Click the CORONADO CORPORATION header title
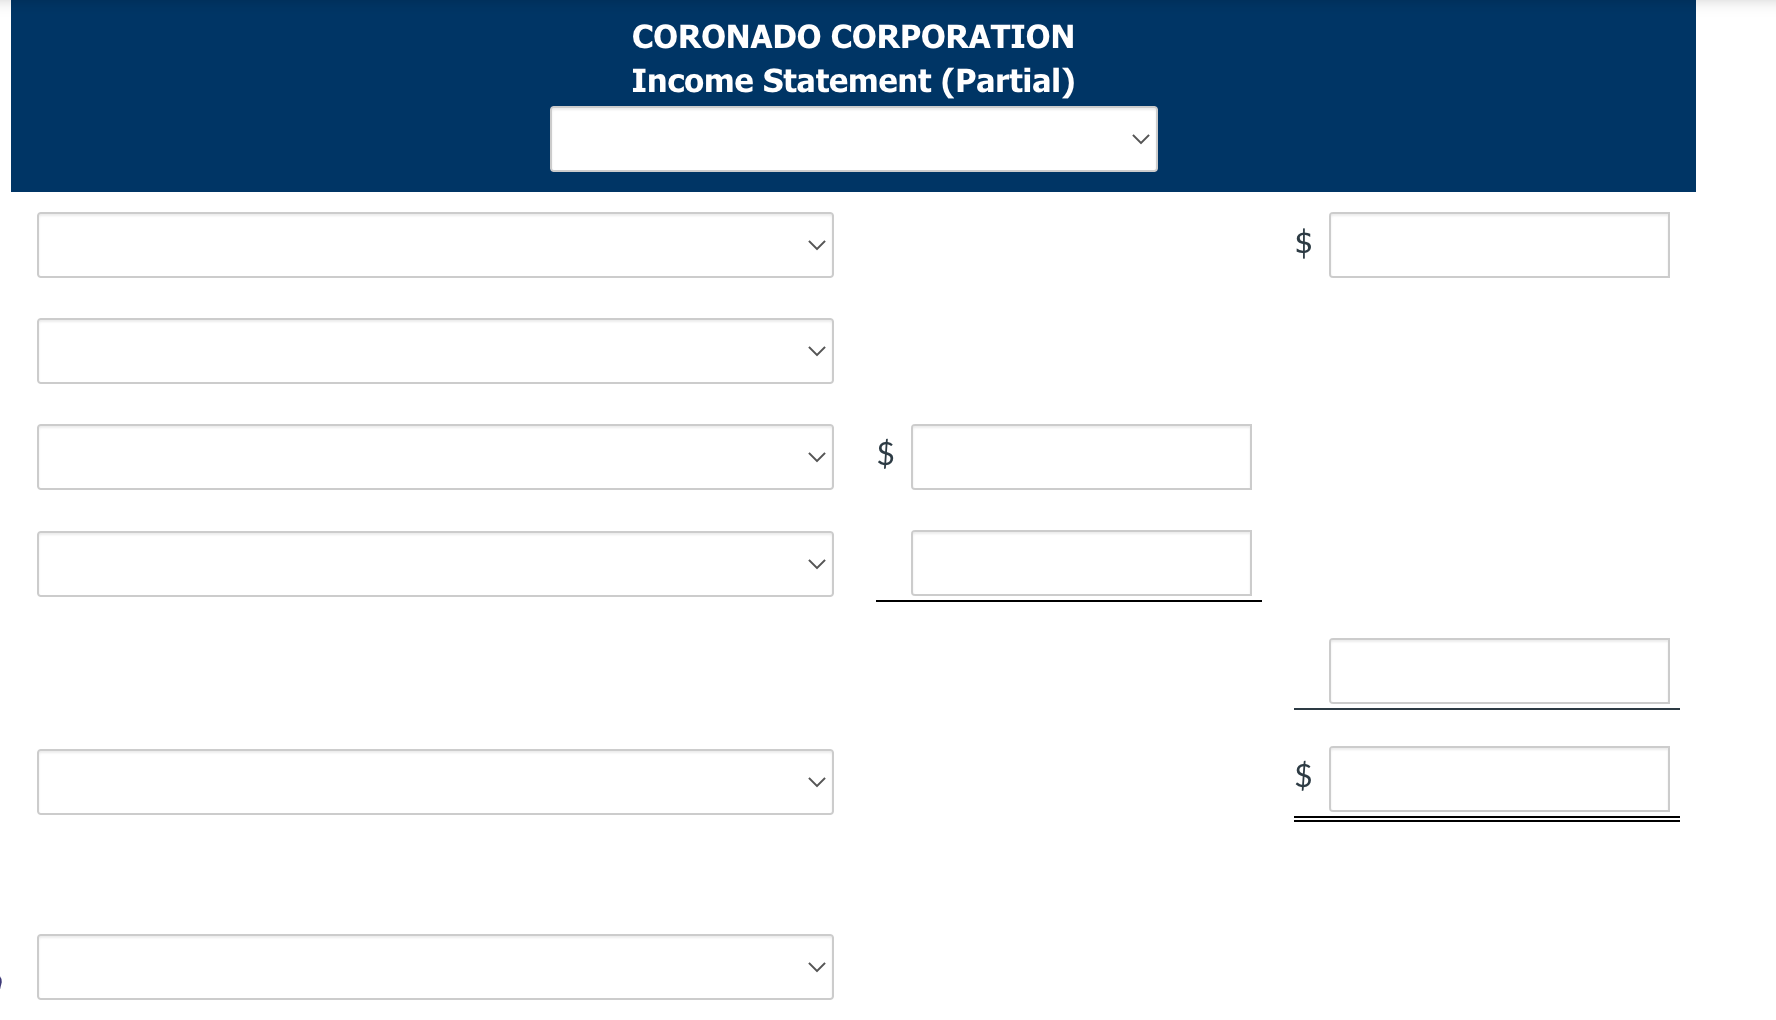1776x1020 pixels. pyautogui.click(x=853, y=36)
